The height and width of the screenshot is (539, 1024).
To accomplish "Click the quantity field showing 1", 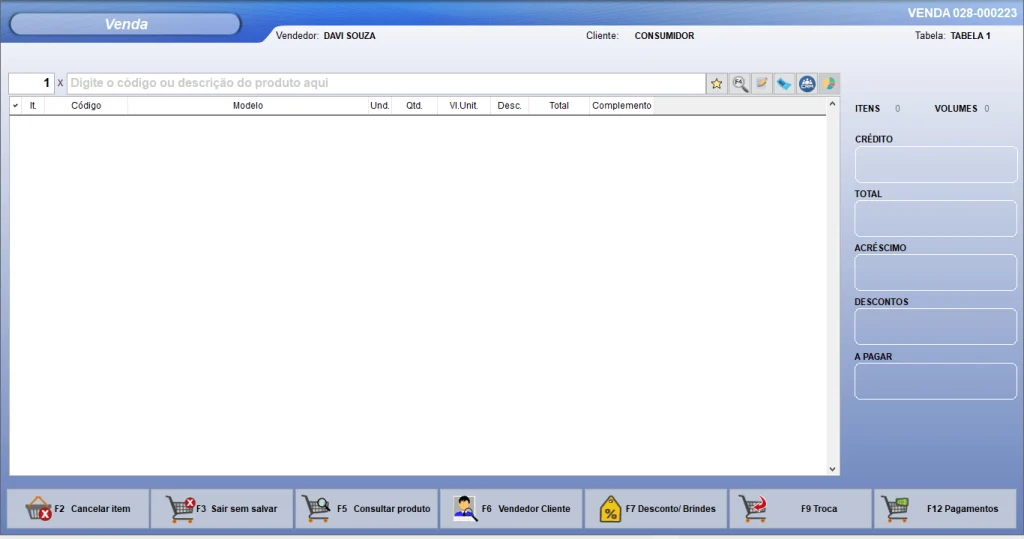I will coord(31,83).
